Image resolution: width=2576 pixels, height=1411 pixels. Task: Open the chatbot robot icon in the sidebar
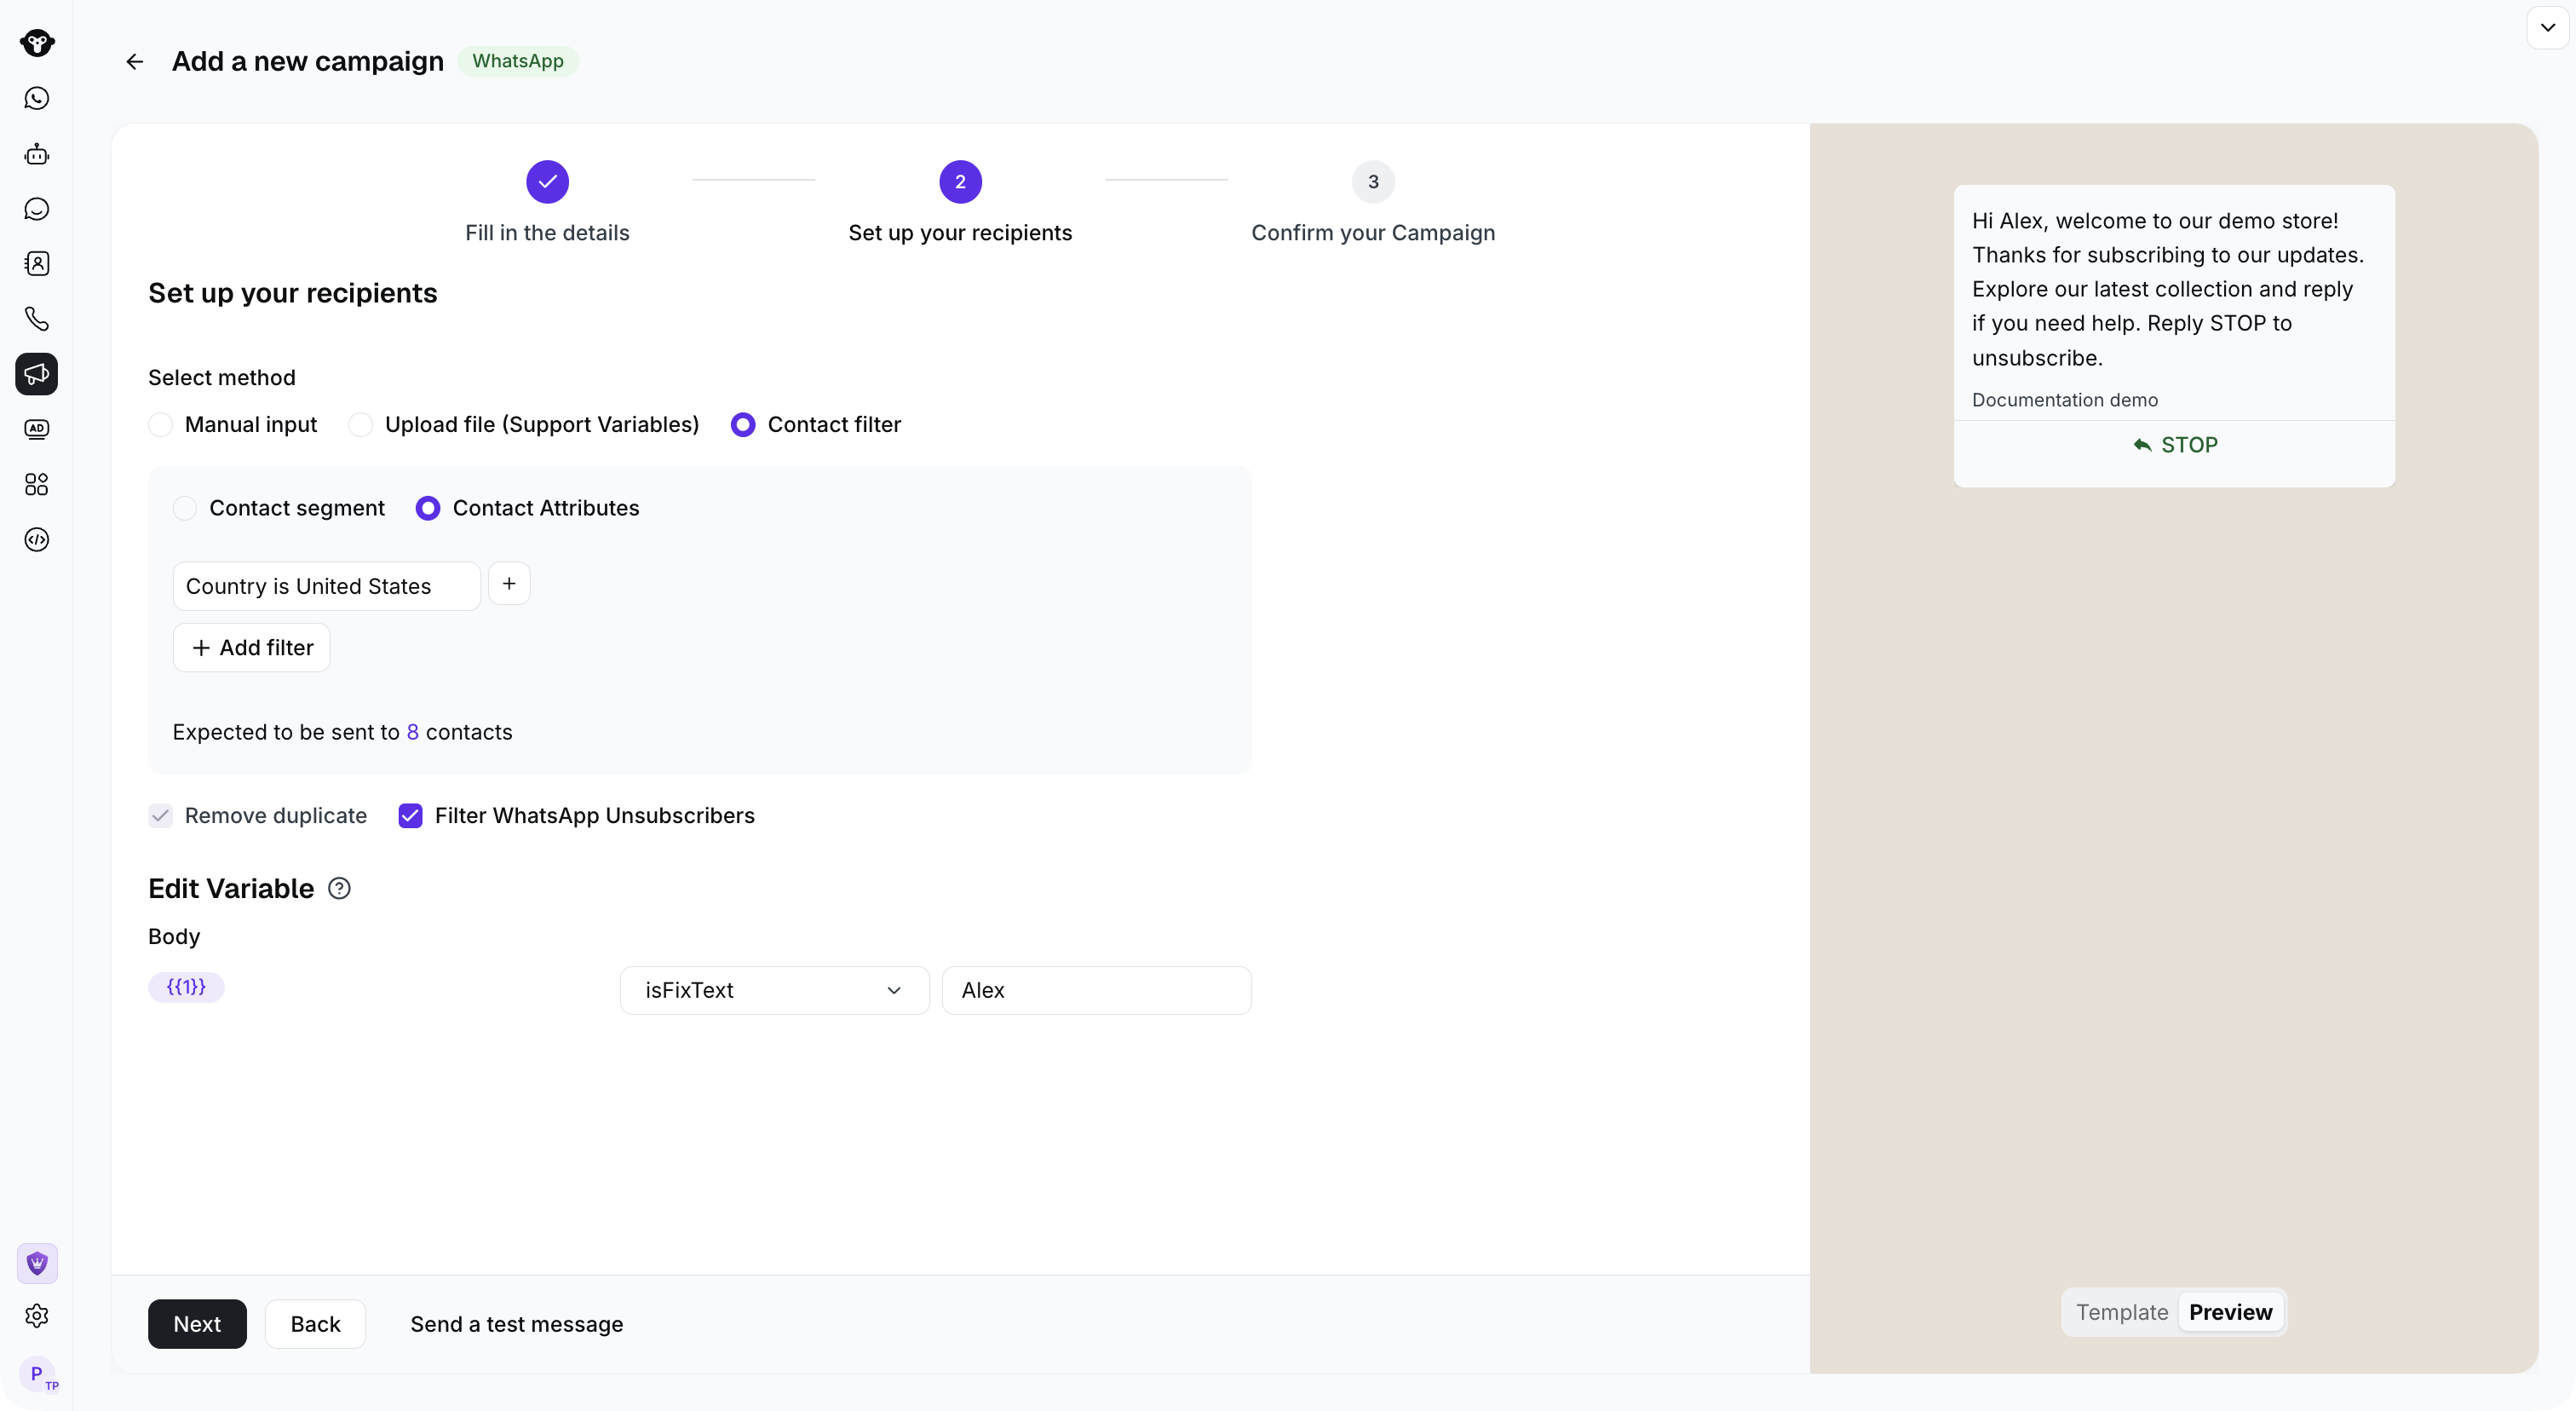pyautogui.click(x=37, y=154)
